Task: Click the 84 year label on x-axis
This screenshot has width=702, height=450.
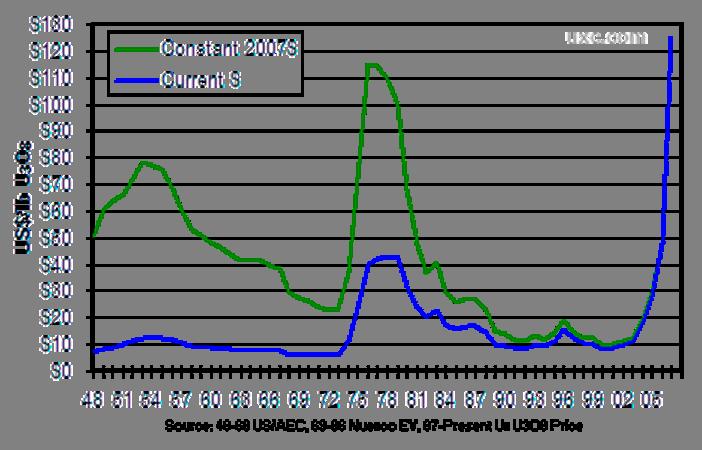Action: point(445,400)
